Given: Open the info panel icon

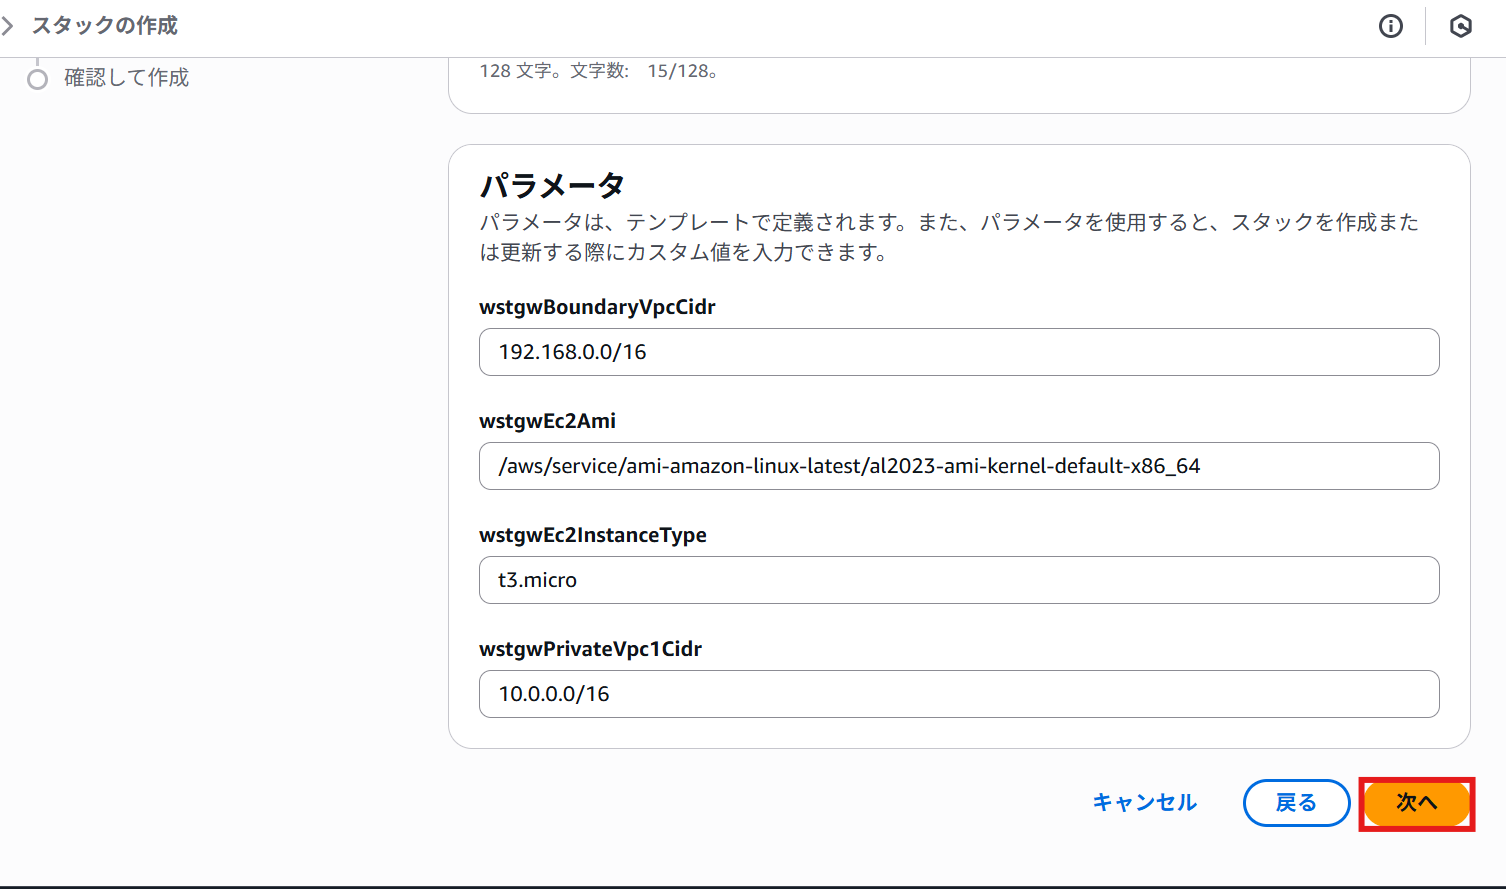Looking at the screenshot, I should click(1391, 26).
